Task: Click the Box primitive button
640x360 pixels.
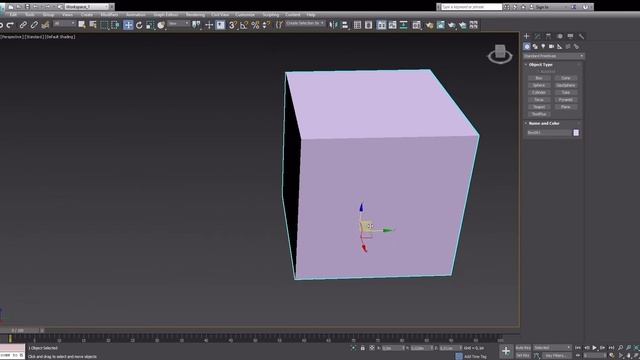Action: tap(539, 78)
